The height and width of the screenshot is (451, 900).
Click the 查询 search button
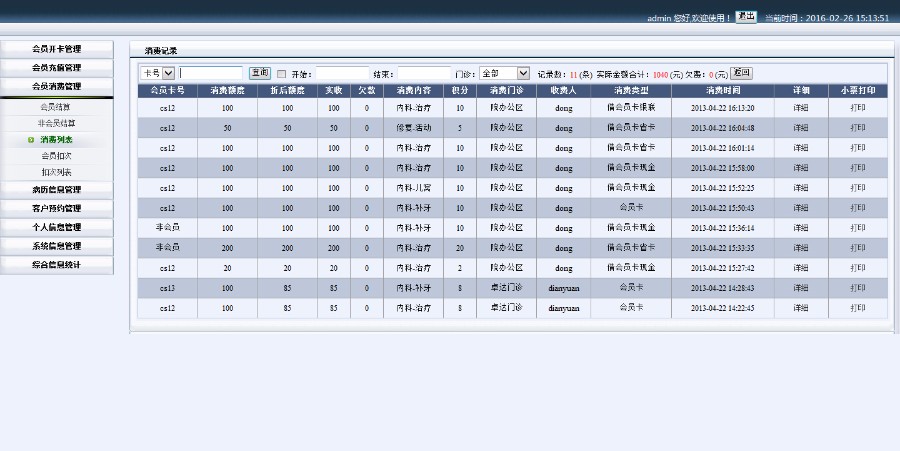pos(259,73)
